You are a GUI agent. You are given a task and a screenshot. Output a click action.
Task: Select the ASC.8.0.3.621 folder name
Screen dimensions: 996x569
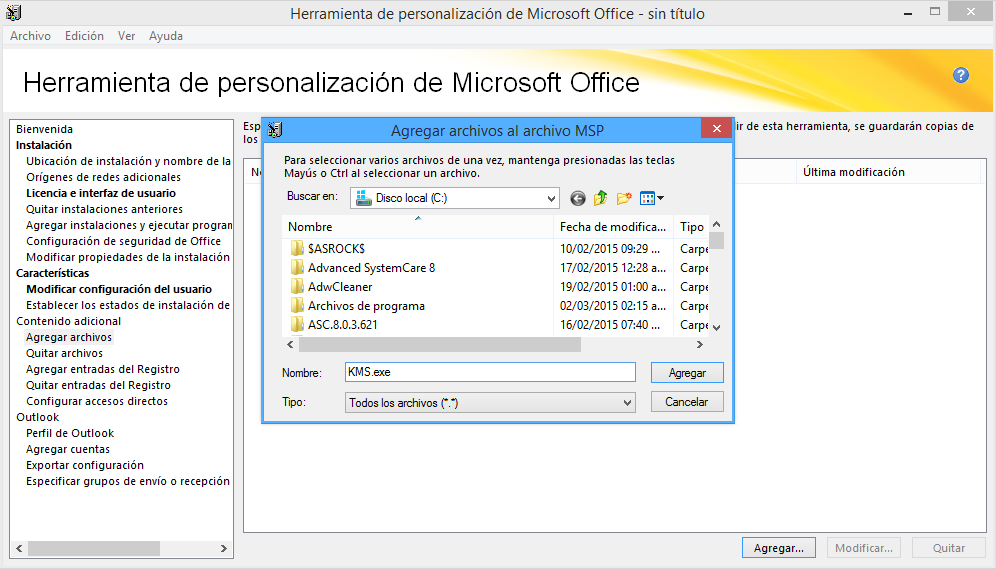[x=342, y=325]
